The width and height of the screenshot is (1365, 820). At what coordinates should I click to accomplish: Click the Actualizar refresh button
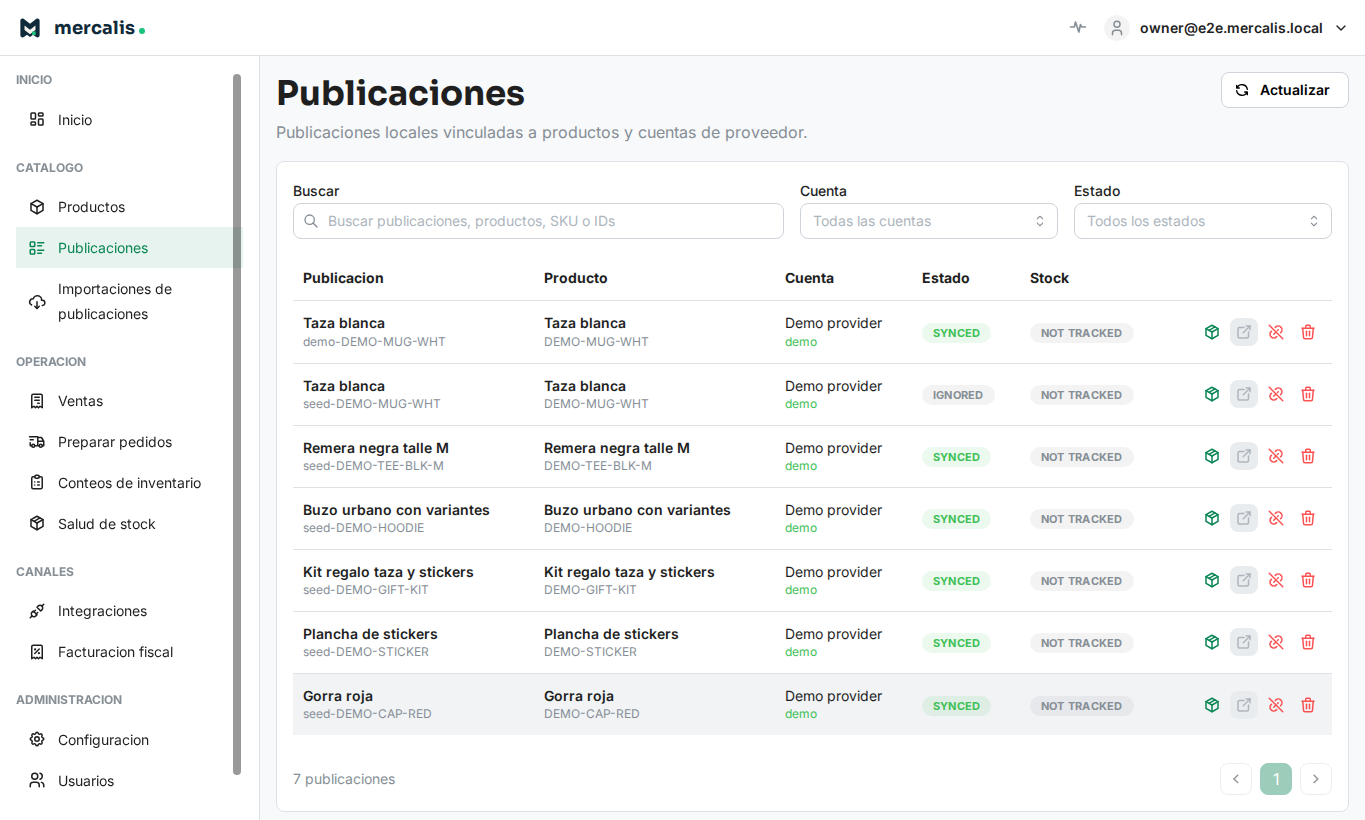coord(1284,90)
